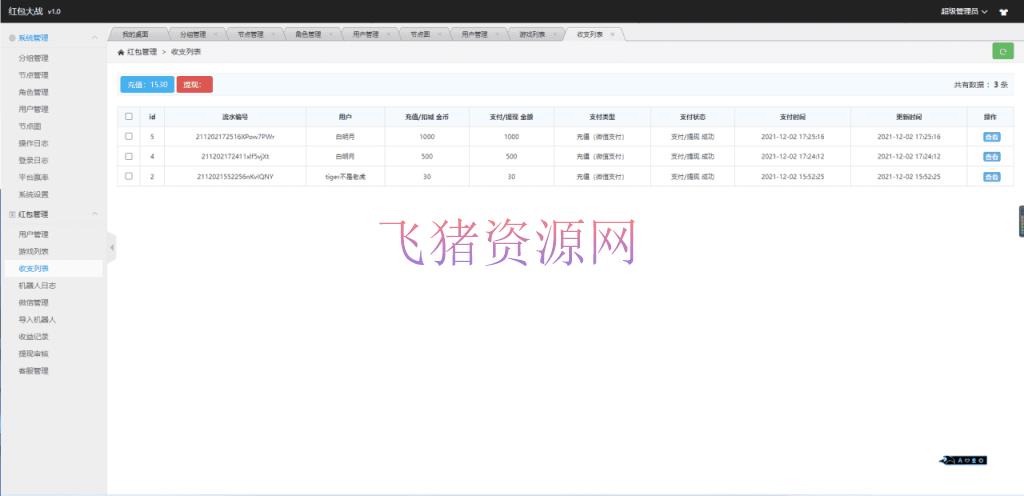Collapse the 系统管理 menu section
The image size is (1024, 496).
(95, 39)
